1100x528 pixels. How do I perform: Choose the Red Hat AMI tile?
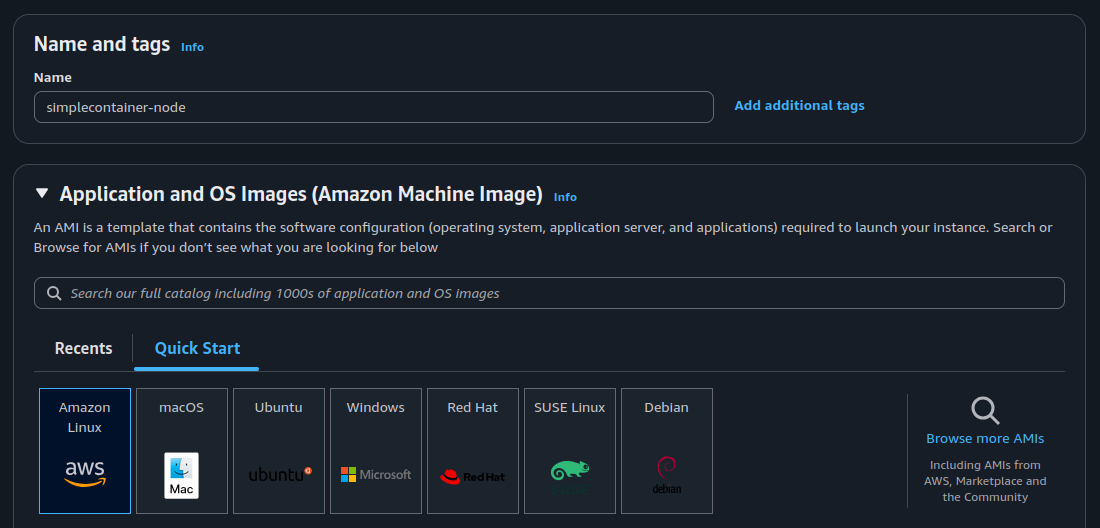tap(472, 451)
